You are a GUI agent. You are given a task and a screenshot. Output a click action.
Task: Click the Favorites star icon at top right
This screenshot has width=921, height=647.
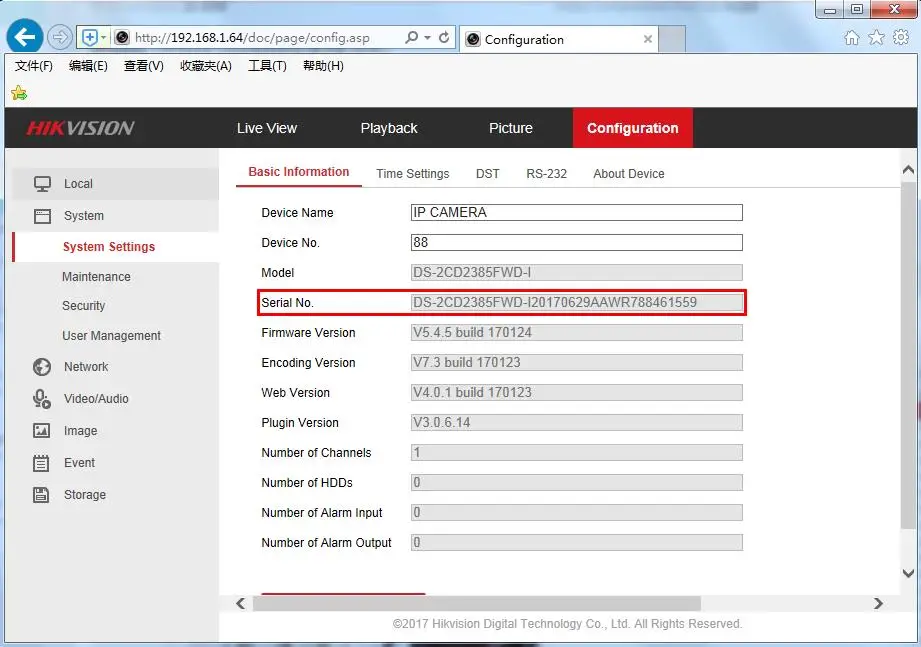tap(876, 38)
